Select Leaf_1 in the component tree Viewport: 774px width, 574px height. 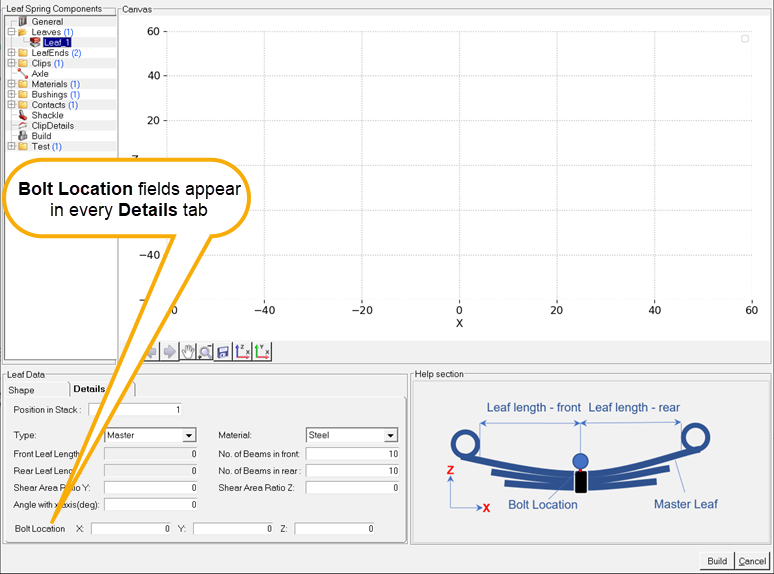point(56,42)
